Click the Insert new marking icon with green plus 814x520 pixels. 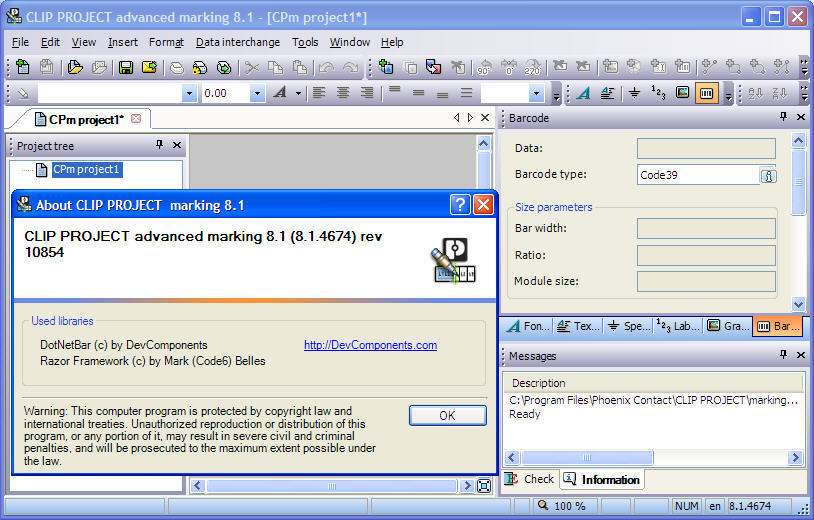click(385, 67)
